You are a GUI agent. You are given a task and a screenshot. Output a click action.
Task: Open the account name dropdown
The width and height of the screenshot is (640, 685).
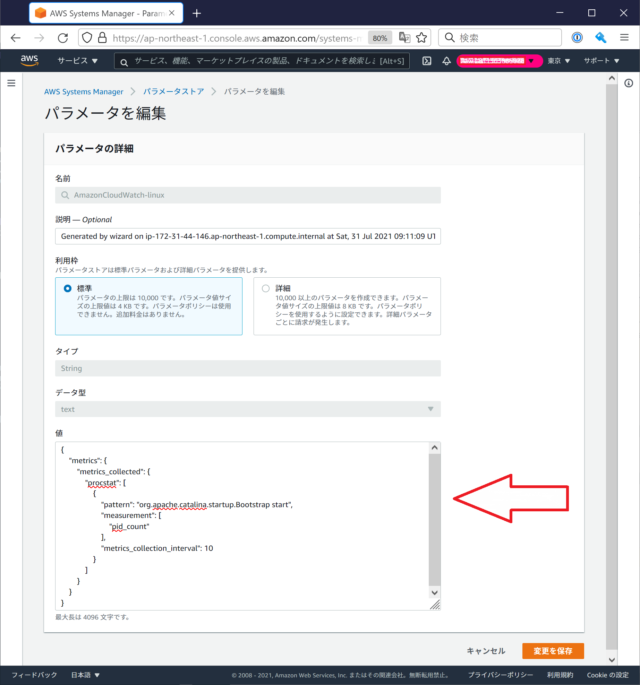point(499,61)
